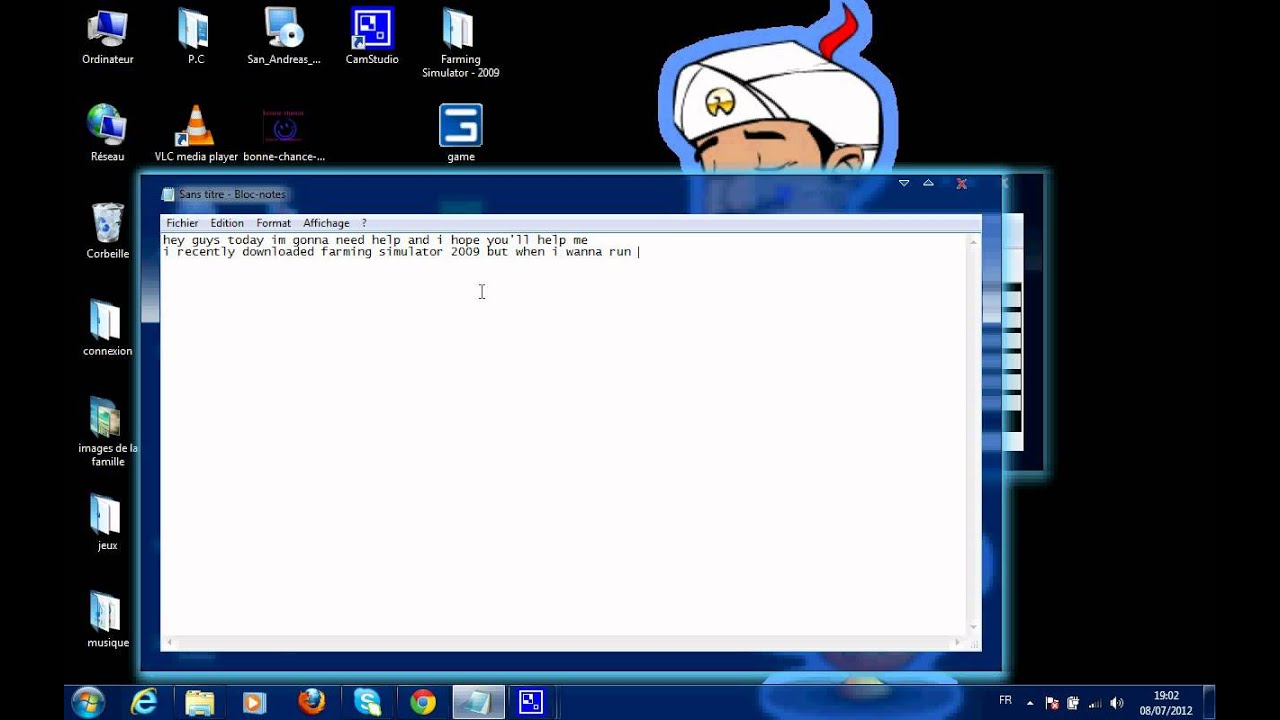
Task: Switch to CamStudio taskbar button
Action: point(530,702)
